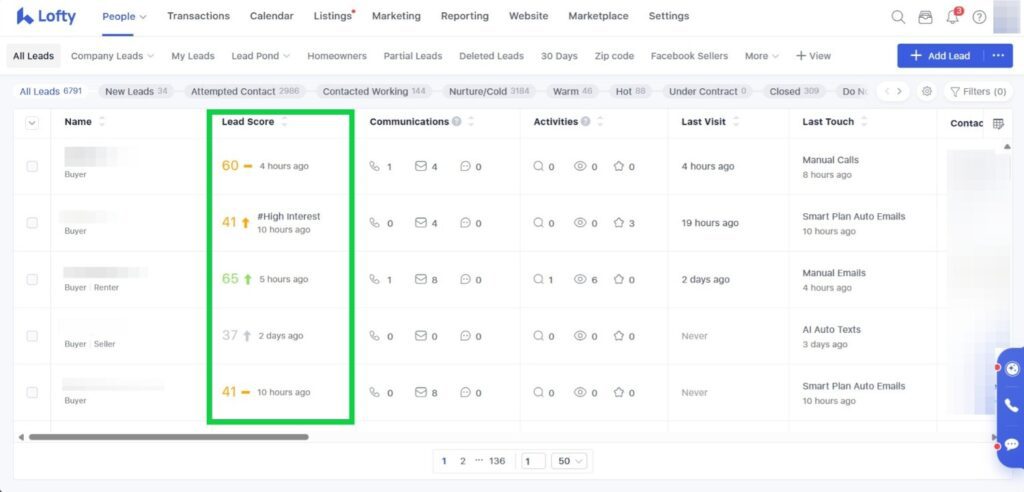Open the floating dialer phone widget

(x=1012, y=406)
